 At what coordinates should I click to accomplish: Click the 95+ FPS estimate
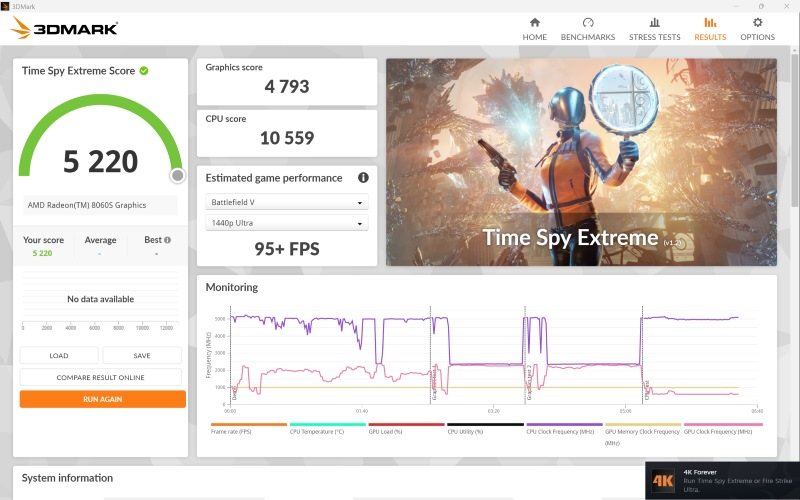(x=287, y=249)
